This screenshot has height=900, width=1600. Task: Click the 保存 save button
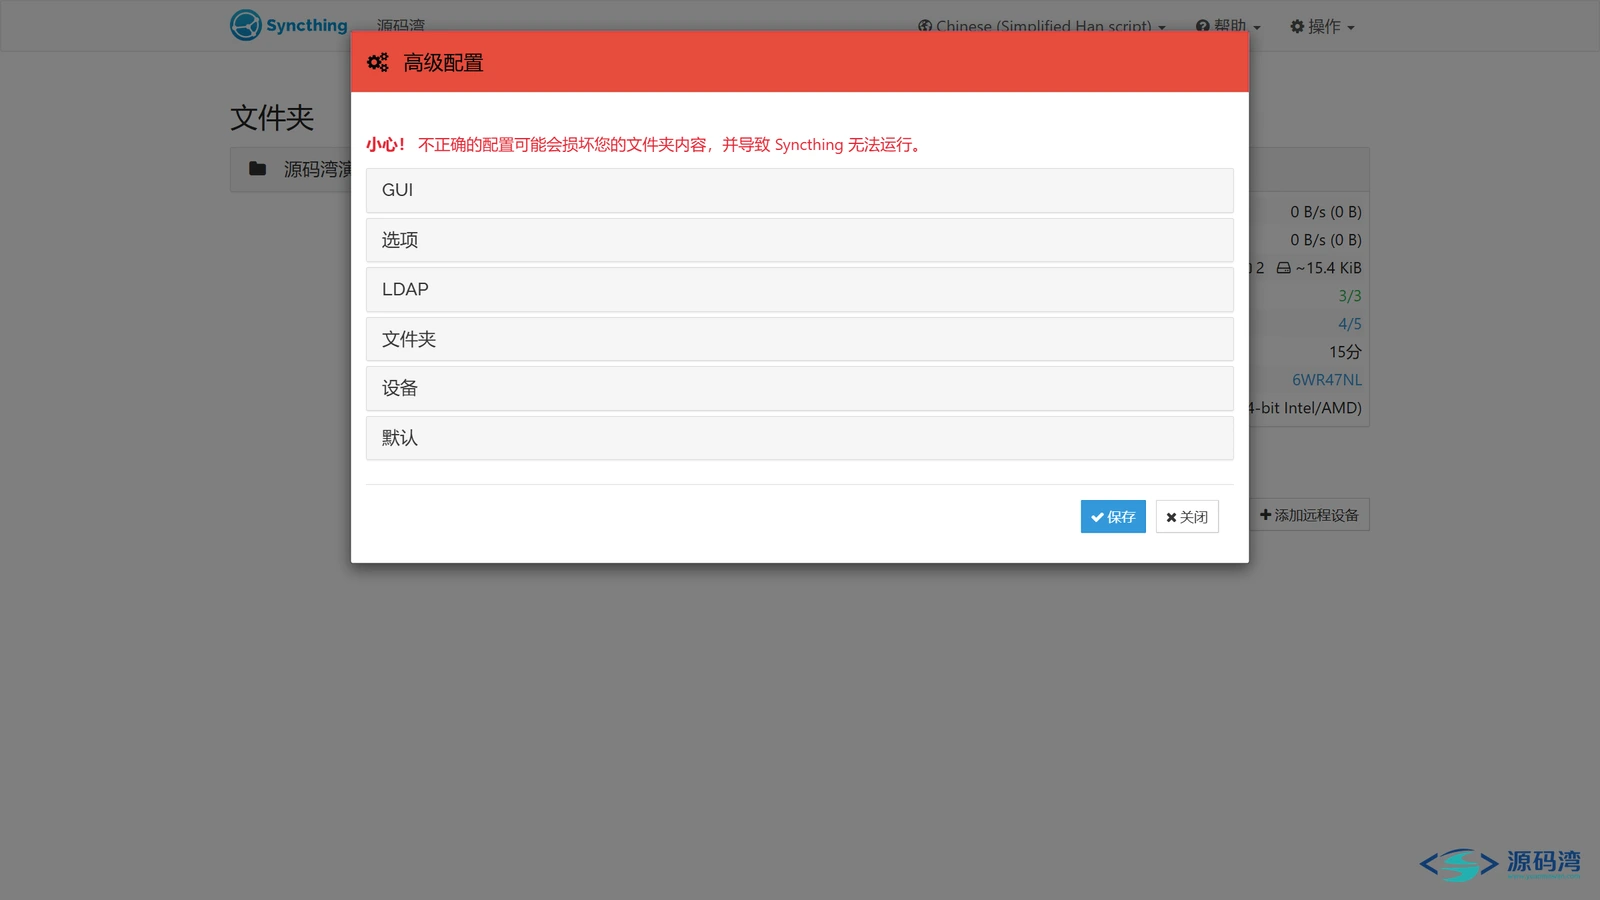(1113, 517)
